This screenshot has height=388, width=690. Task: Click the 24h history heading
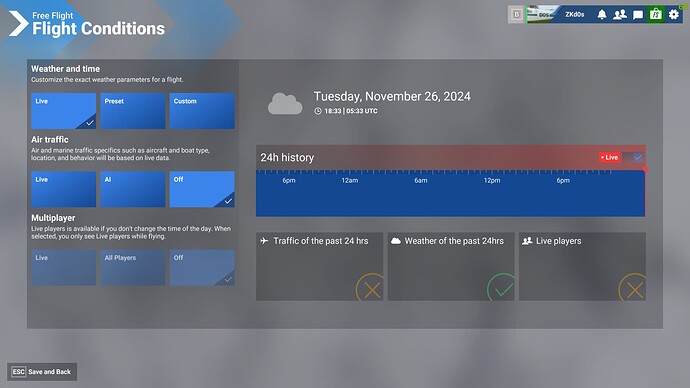pyautogui.click(x=287, y=157)
